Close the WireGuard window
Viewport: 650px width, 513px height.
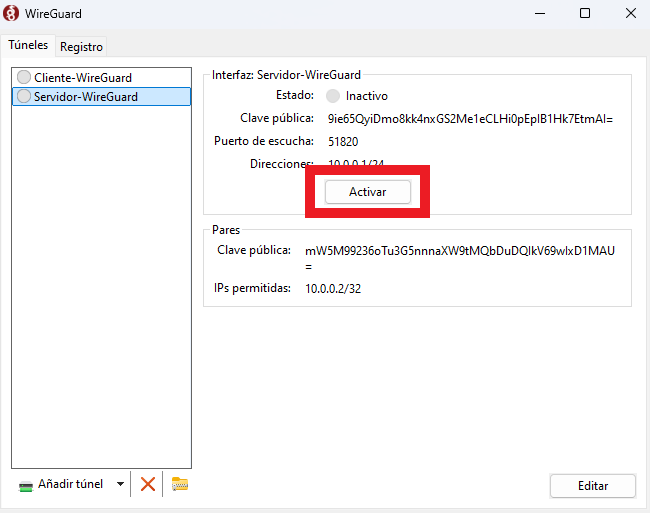(631, 13)
